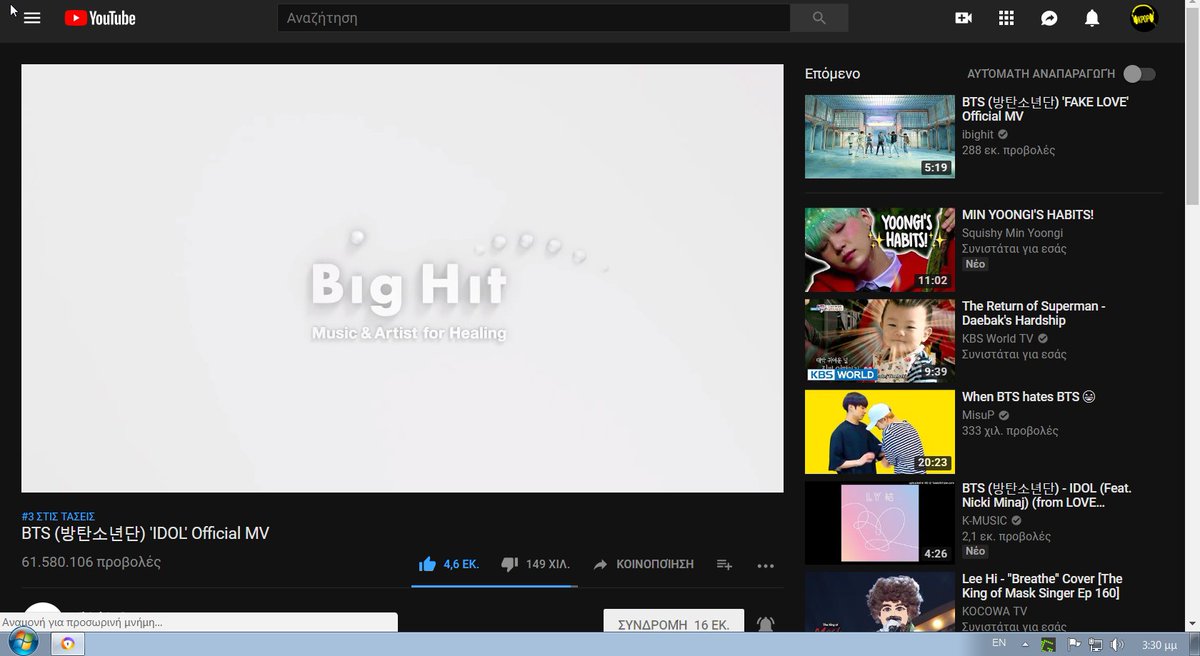Click the 149 ΧΙΛ. dislike count

pyautogui.click(x=548, y=564)
